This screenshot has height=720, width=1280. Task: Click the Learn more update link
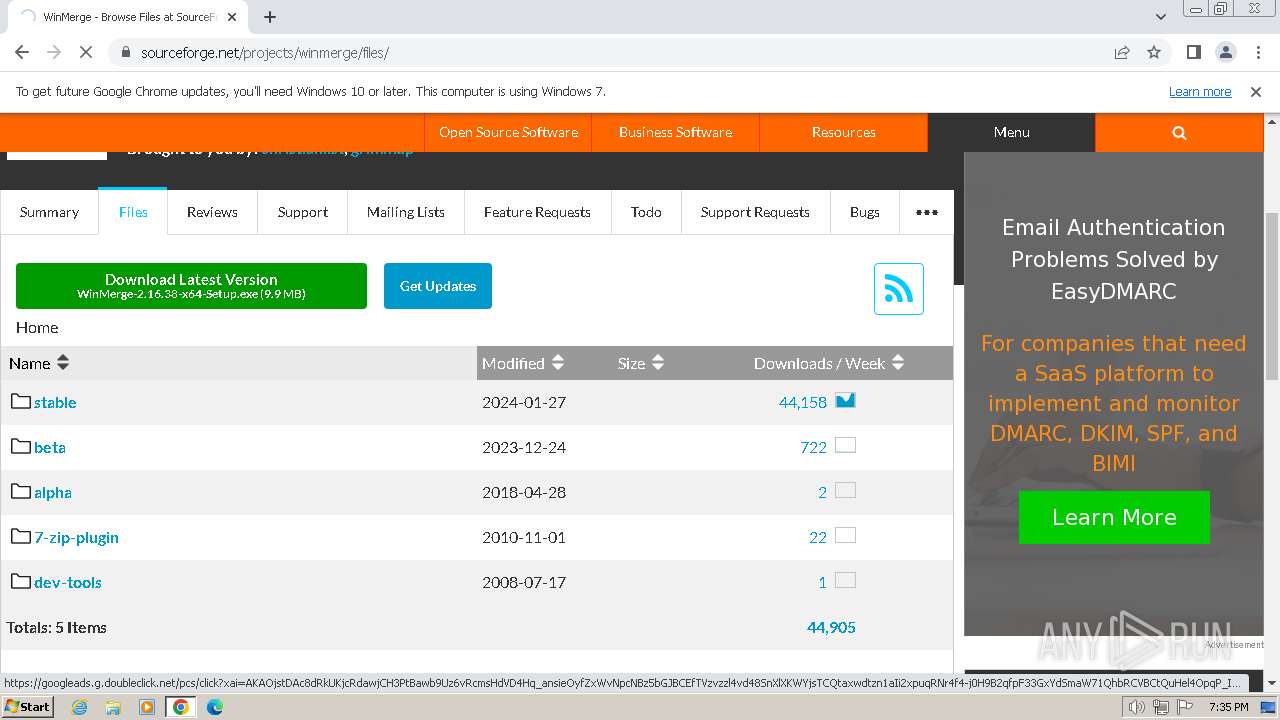(1200, 91)
